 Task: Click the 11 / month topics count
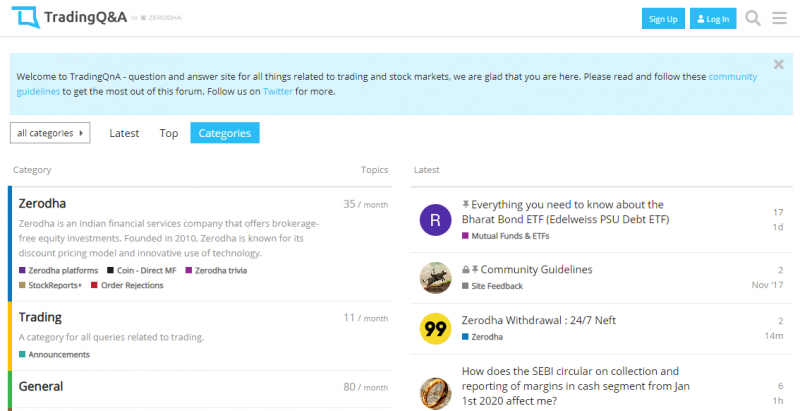pos(365,318)
